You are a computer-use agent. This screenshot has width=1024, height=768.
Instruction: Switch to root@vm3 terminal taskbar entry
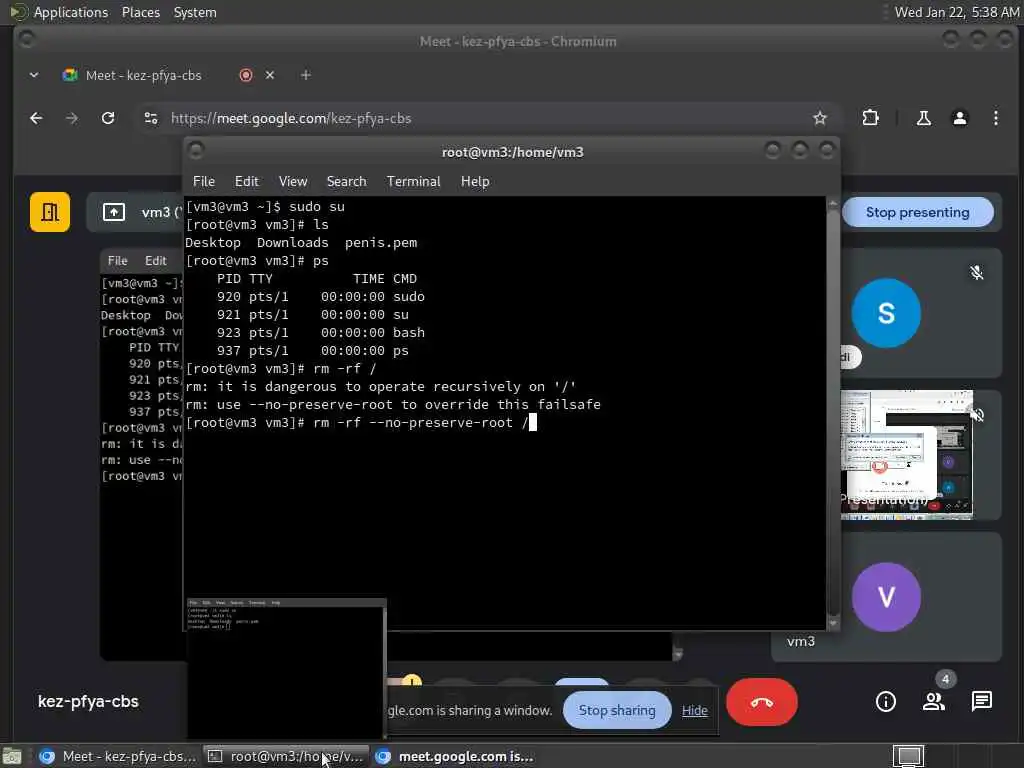click(286, 756)
